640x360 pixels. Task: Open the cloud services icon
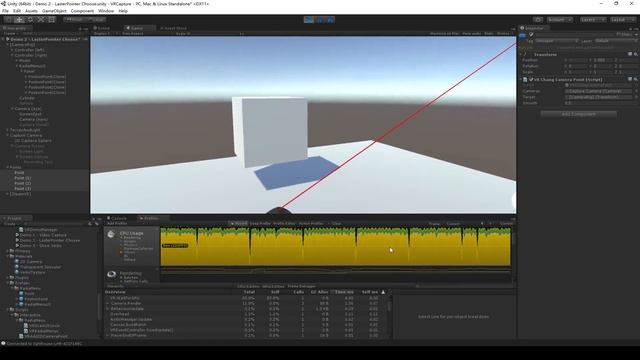coord(538,20)
